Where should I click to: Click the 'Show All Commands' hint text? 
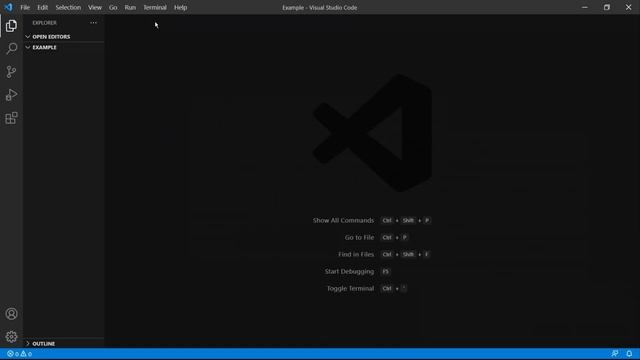[343, 220]
